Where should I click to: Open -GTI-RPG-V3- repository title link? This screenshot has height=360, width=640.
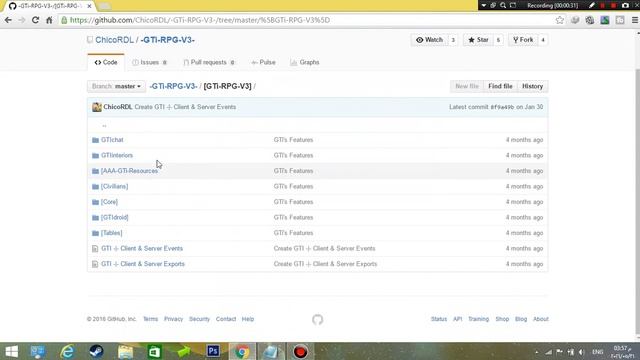(167, 40)
